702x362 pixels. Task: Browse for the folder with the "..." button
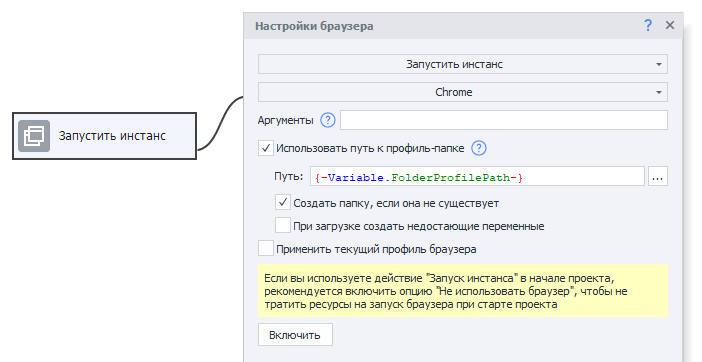click(x=657, y=176)
